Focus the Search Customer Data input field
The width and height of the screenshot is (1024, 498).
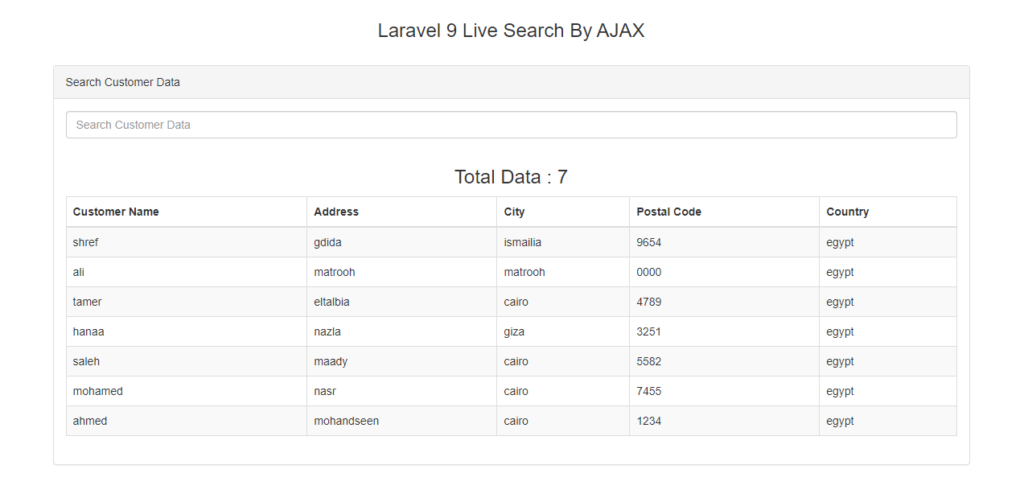(511, 125)
